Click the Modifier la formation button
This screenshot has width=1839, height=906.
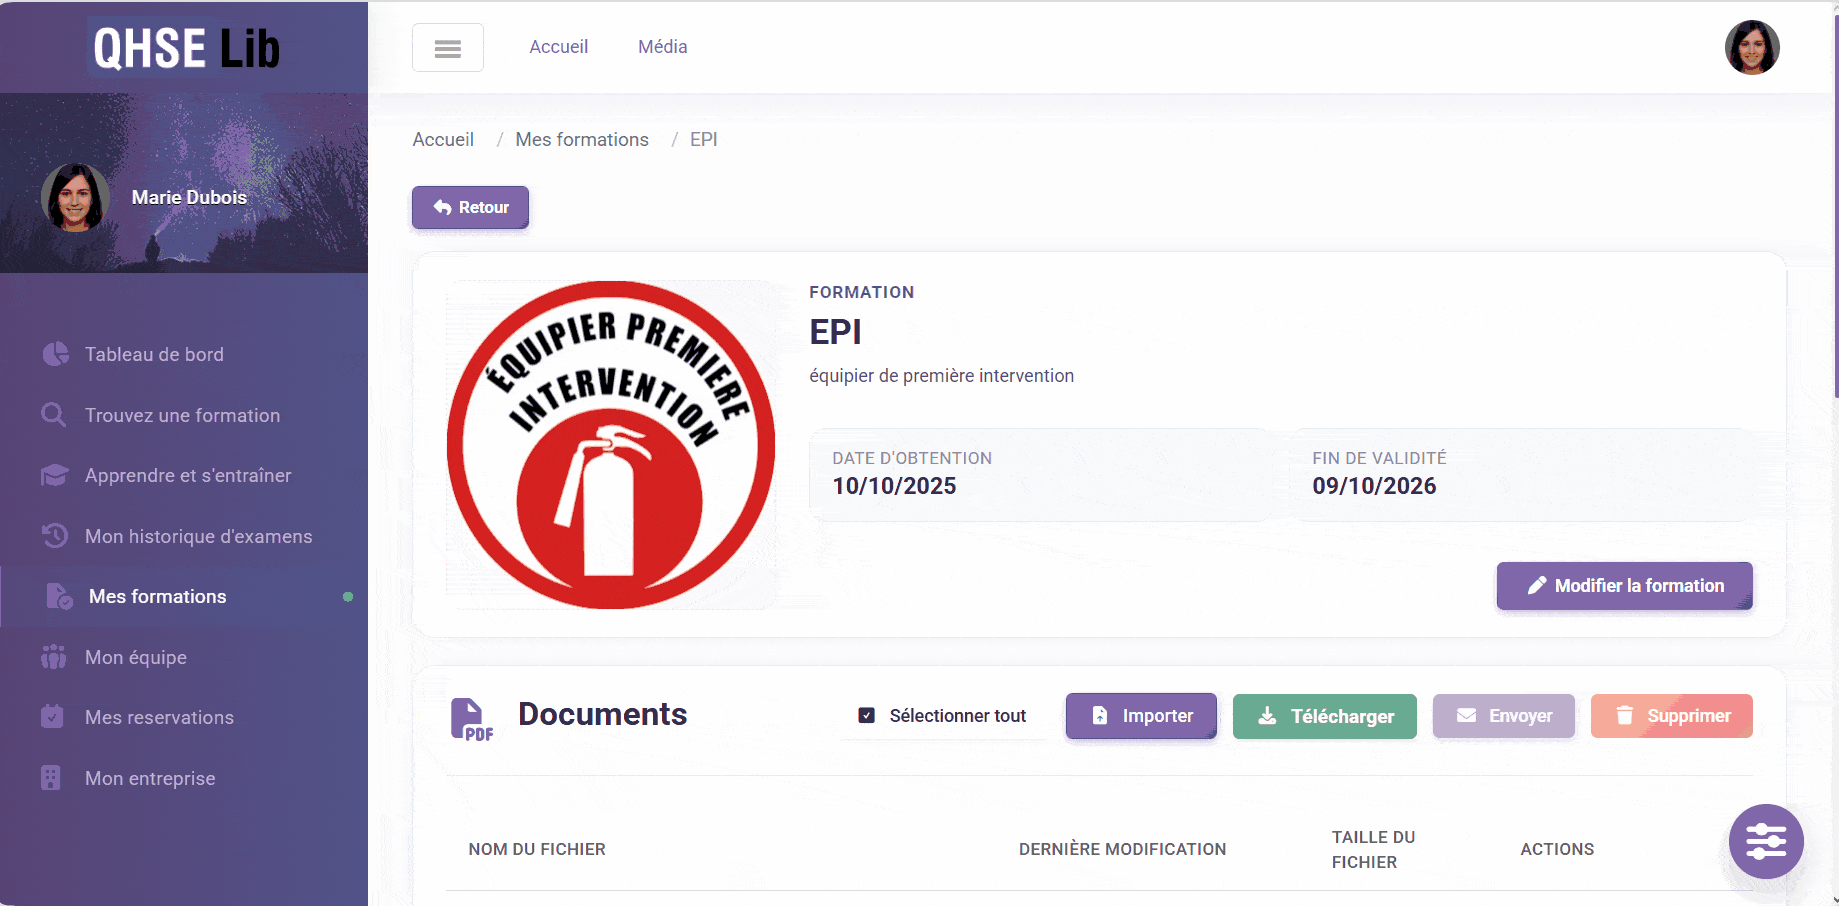pos(1623,586)
